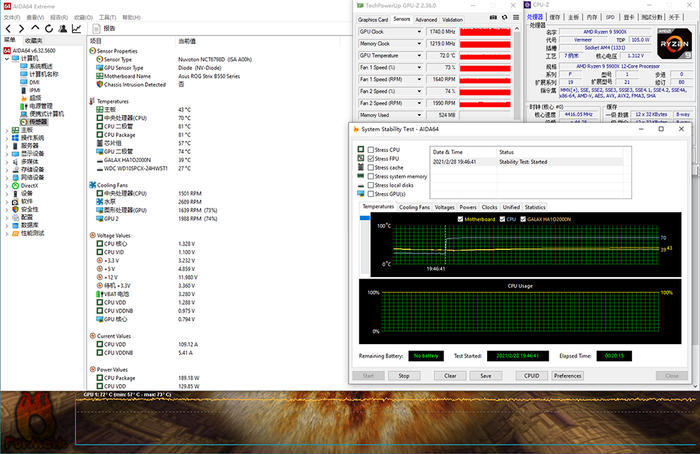The width and height of the screenshot is (700, 454).
Task: Go forward with AIDA64 toolbar right arrow
Action: 21,29
